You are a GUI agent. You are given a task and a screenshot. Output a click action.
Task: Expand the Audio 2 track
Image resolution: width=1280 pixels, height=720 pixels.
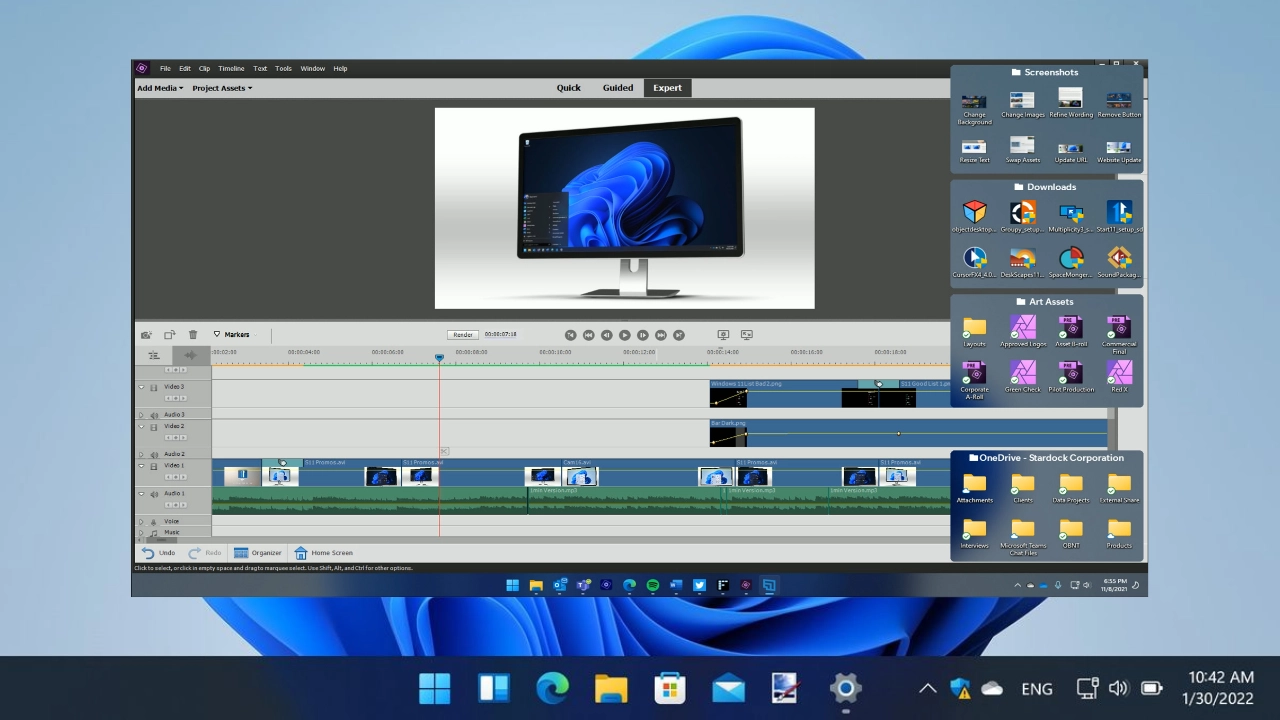point(141,454)
